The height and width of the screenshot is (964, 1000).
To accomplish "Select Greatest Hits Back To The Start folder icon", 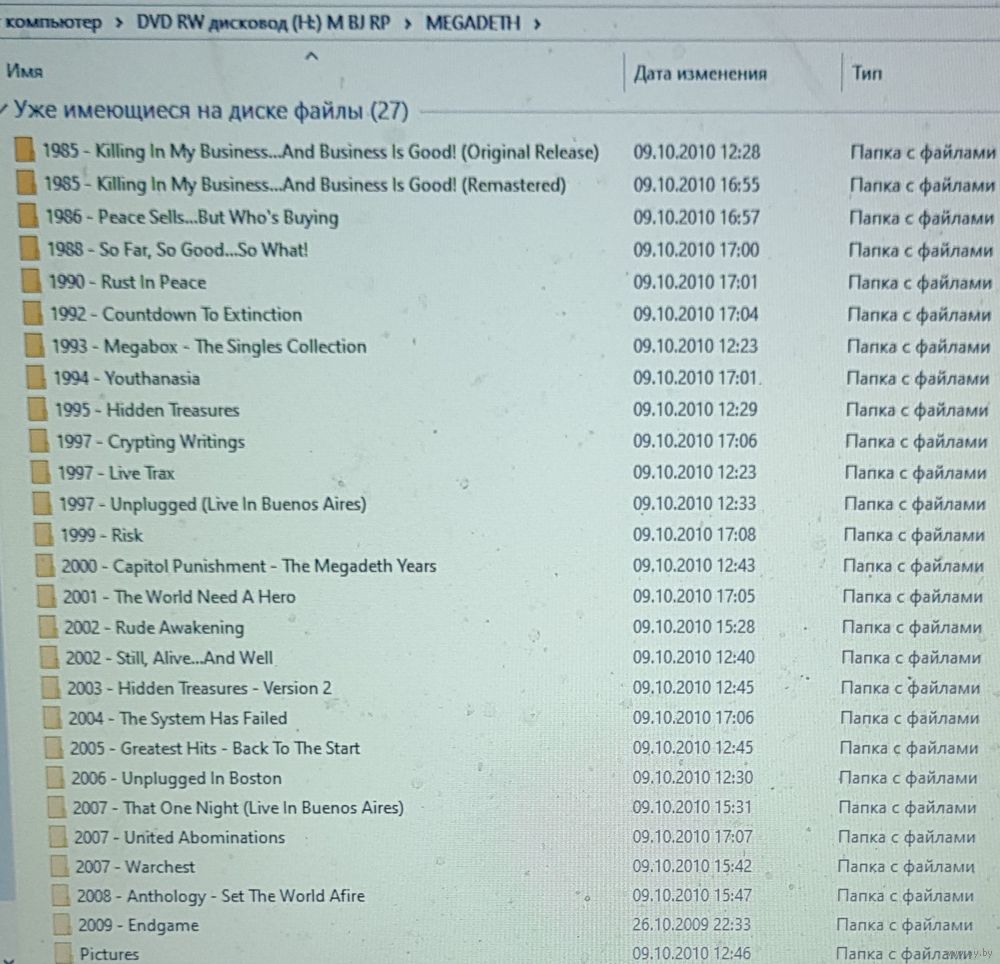I will point(54,747).
